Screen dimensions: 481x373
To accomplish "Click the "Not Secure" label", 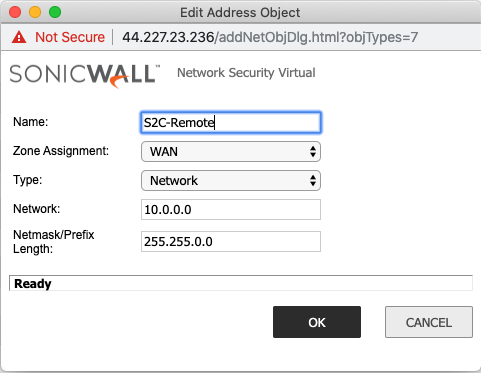I will (x=70, y=37).
